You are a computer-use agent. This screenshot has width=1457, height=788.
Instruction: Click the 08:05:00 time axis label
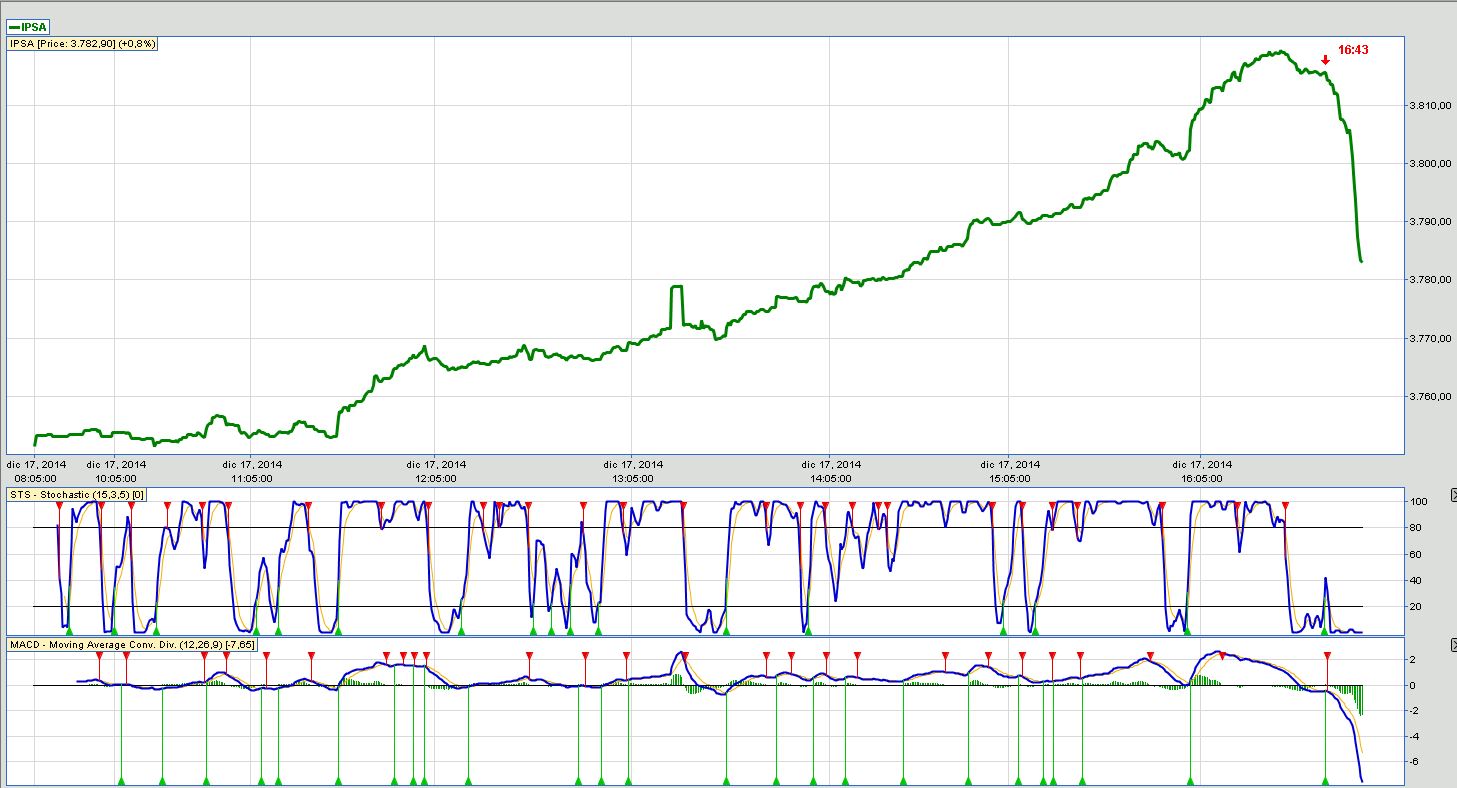coord(36,478)
